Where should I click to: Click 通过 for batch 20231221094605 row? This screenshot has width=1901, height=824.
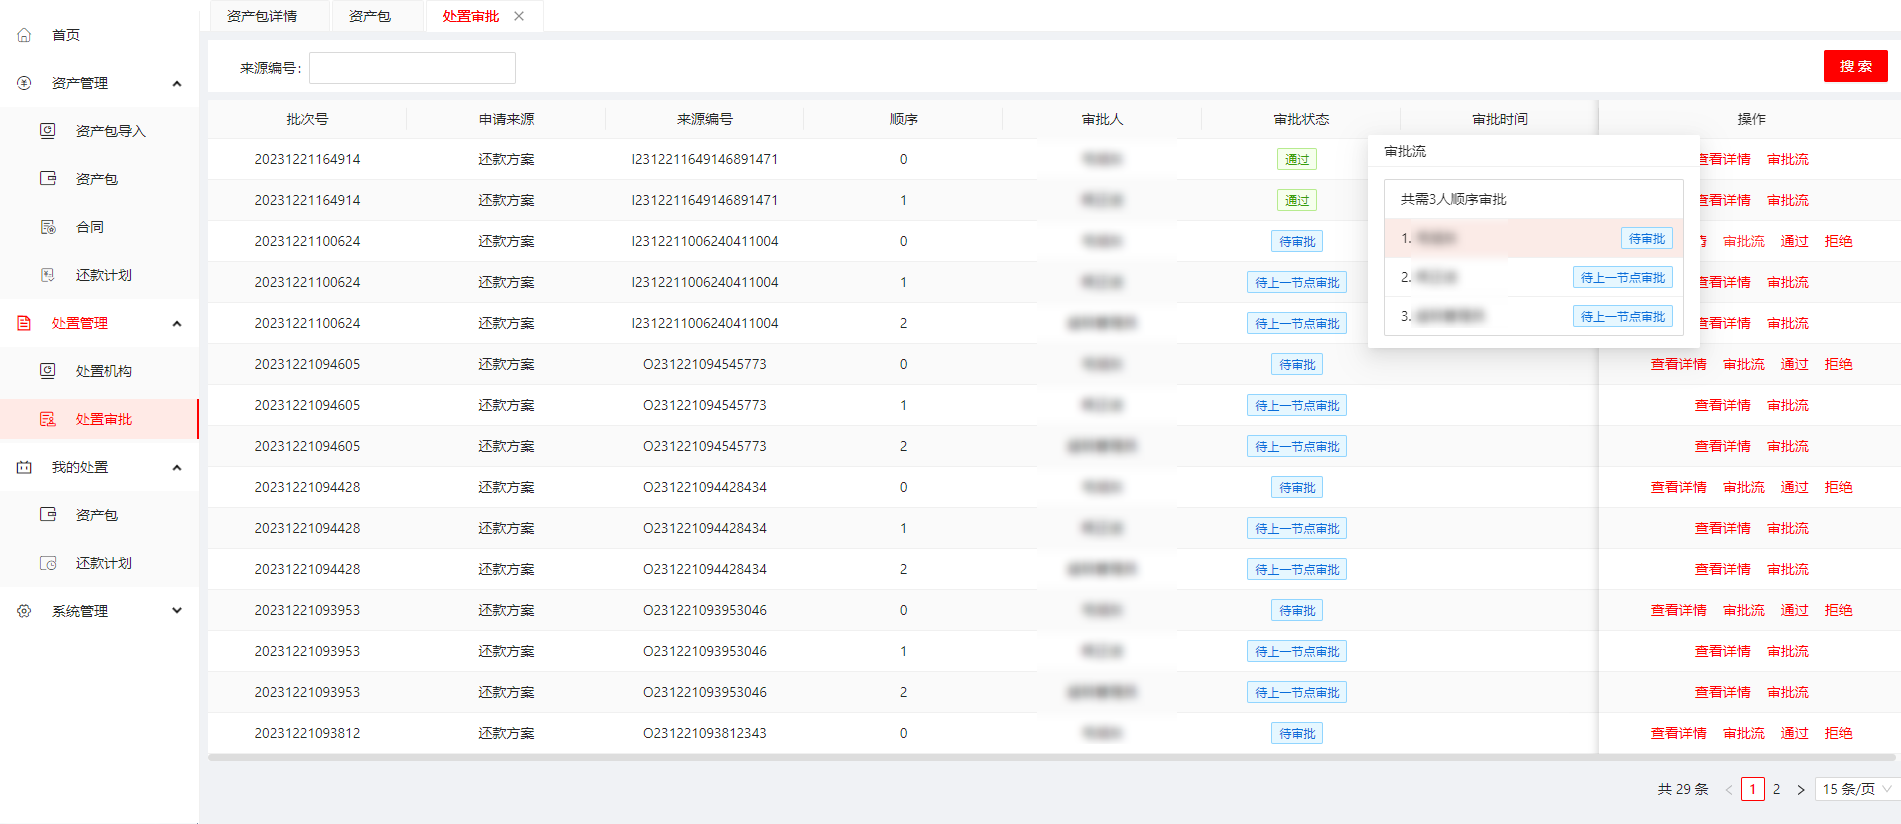coord(1794,364)
